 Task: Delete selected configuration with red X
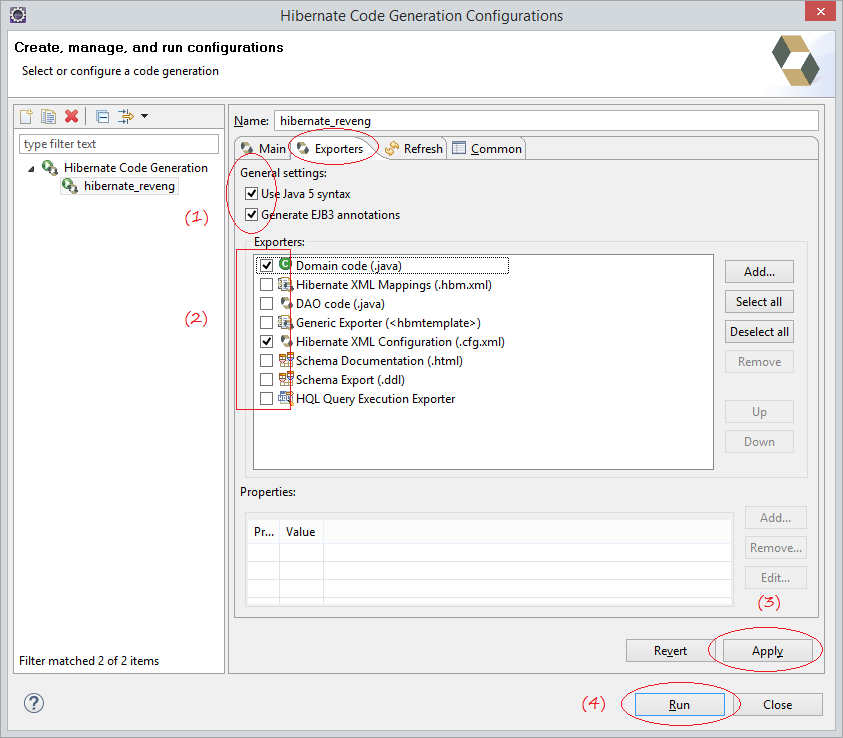click(x=72, y=116)
